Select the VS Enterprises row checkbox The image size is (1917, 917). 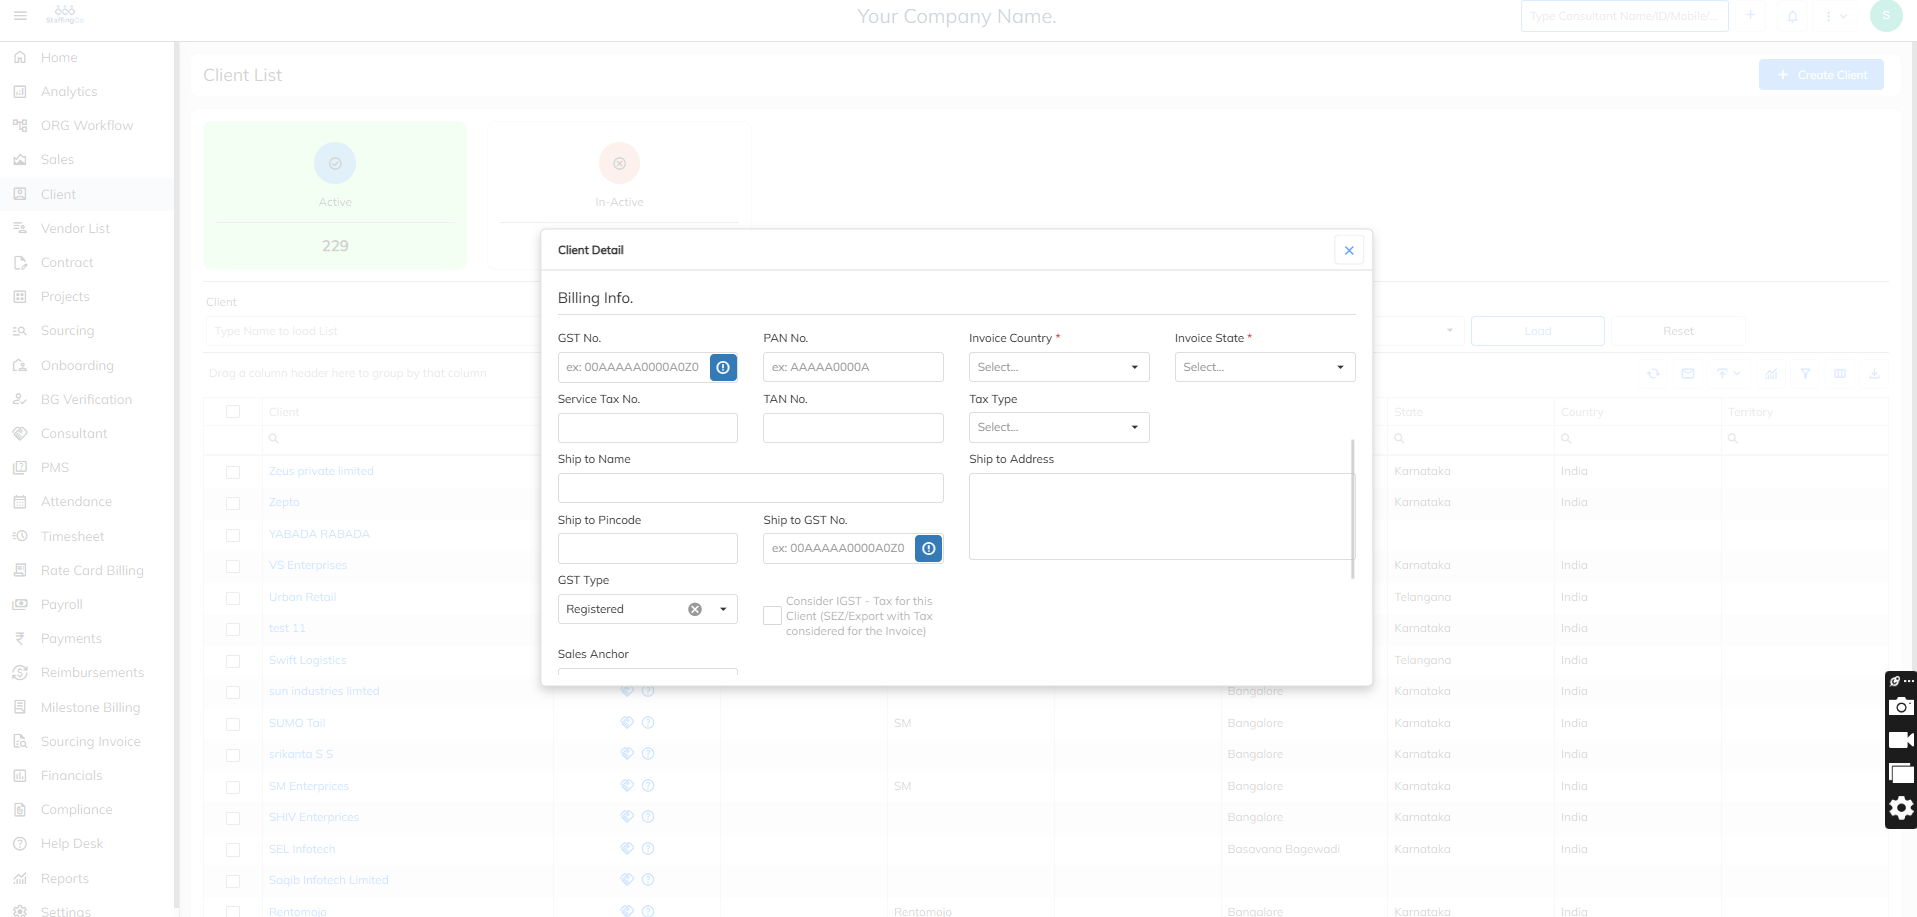click(x=233, y=566)
